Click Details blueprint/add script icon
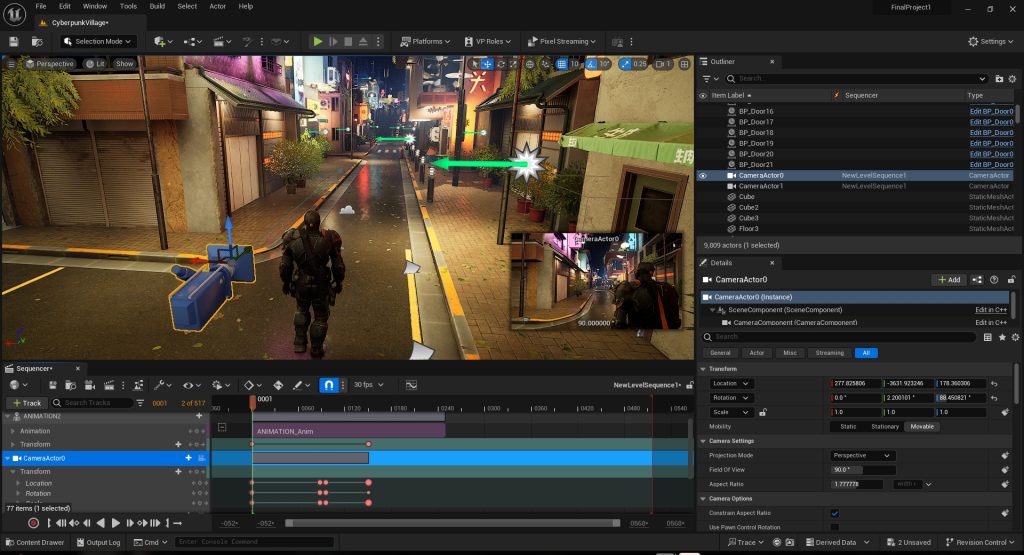Image resolution: width=1024 pixels, height=555 pixels. point(977,279)
